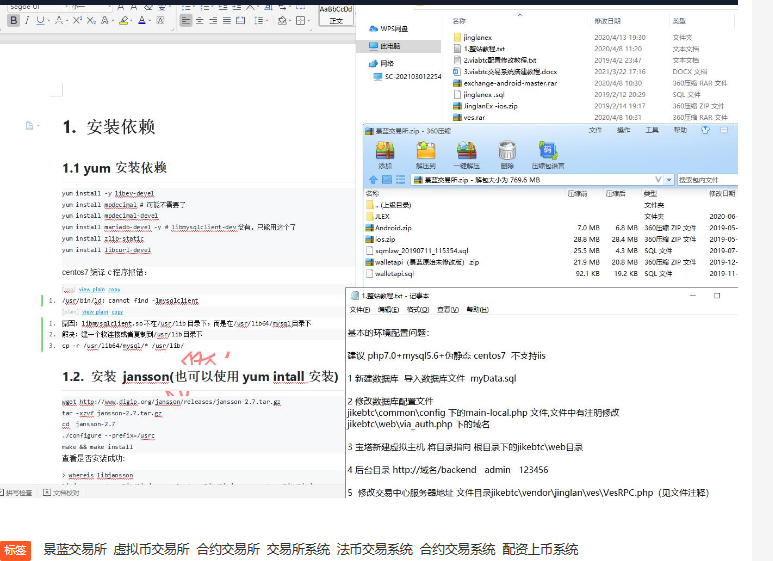Open 工具 menu in 360压缩

coord(652,130)
